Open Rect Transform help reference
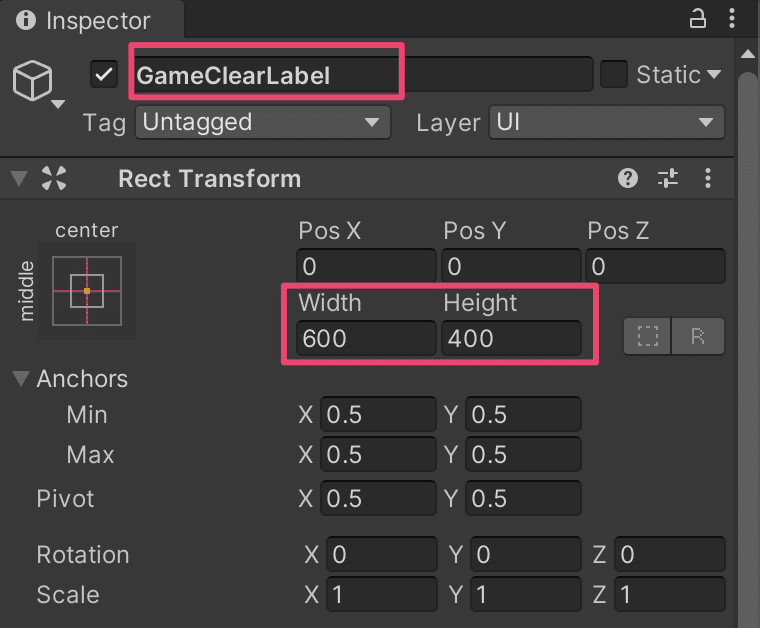The image size is (760, 628). [x=628, y=179]
